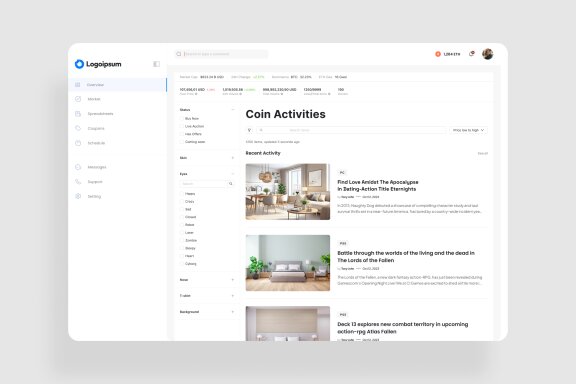576x384 pixels.
Task: Click the Support phone icon
Action: coord(78,182)
